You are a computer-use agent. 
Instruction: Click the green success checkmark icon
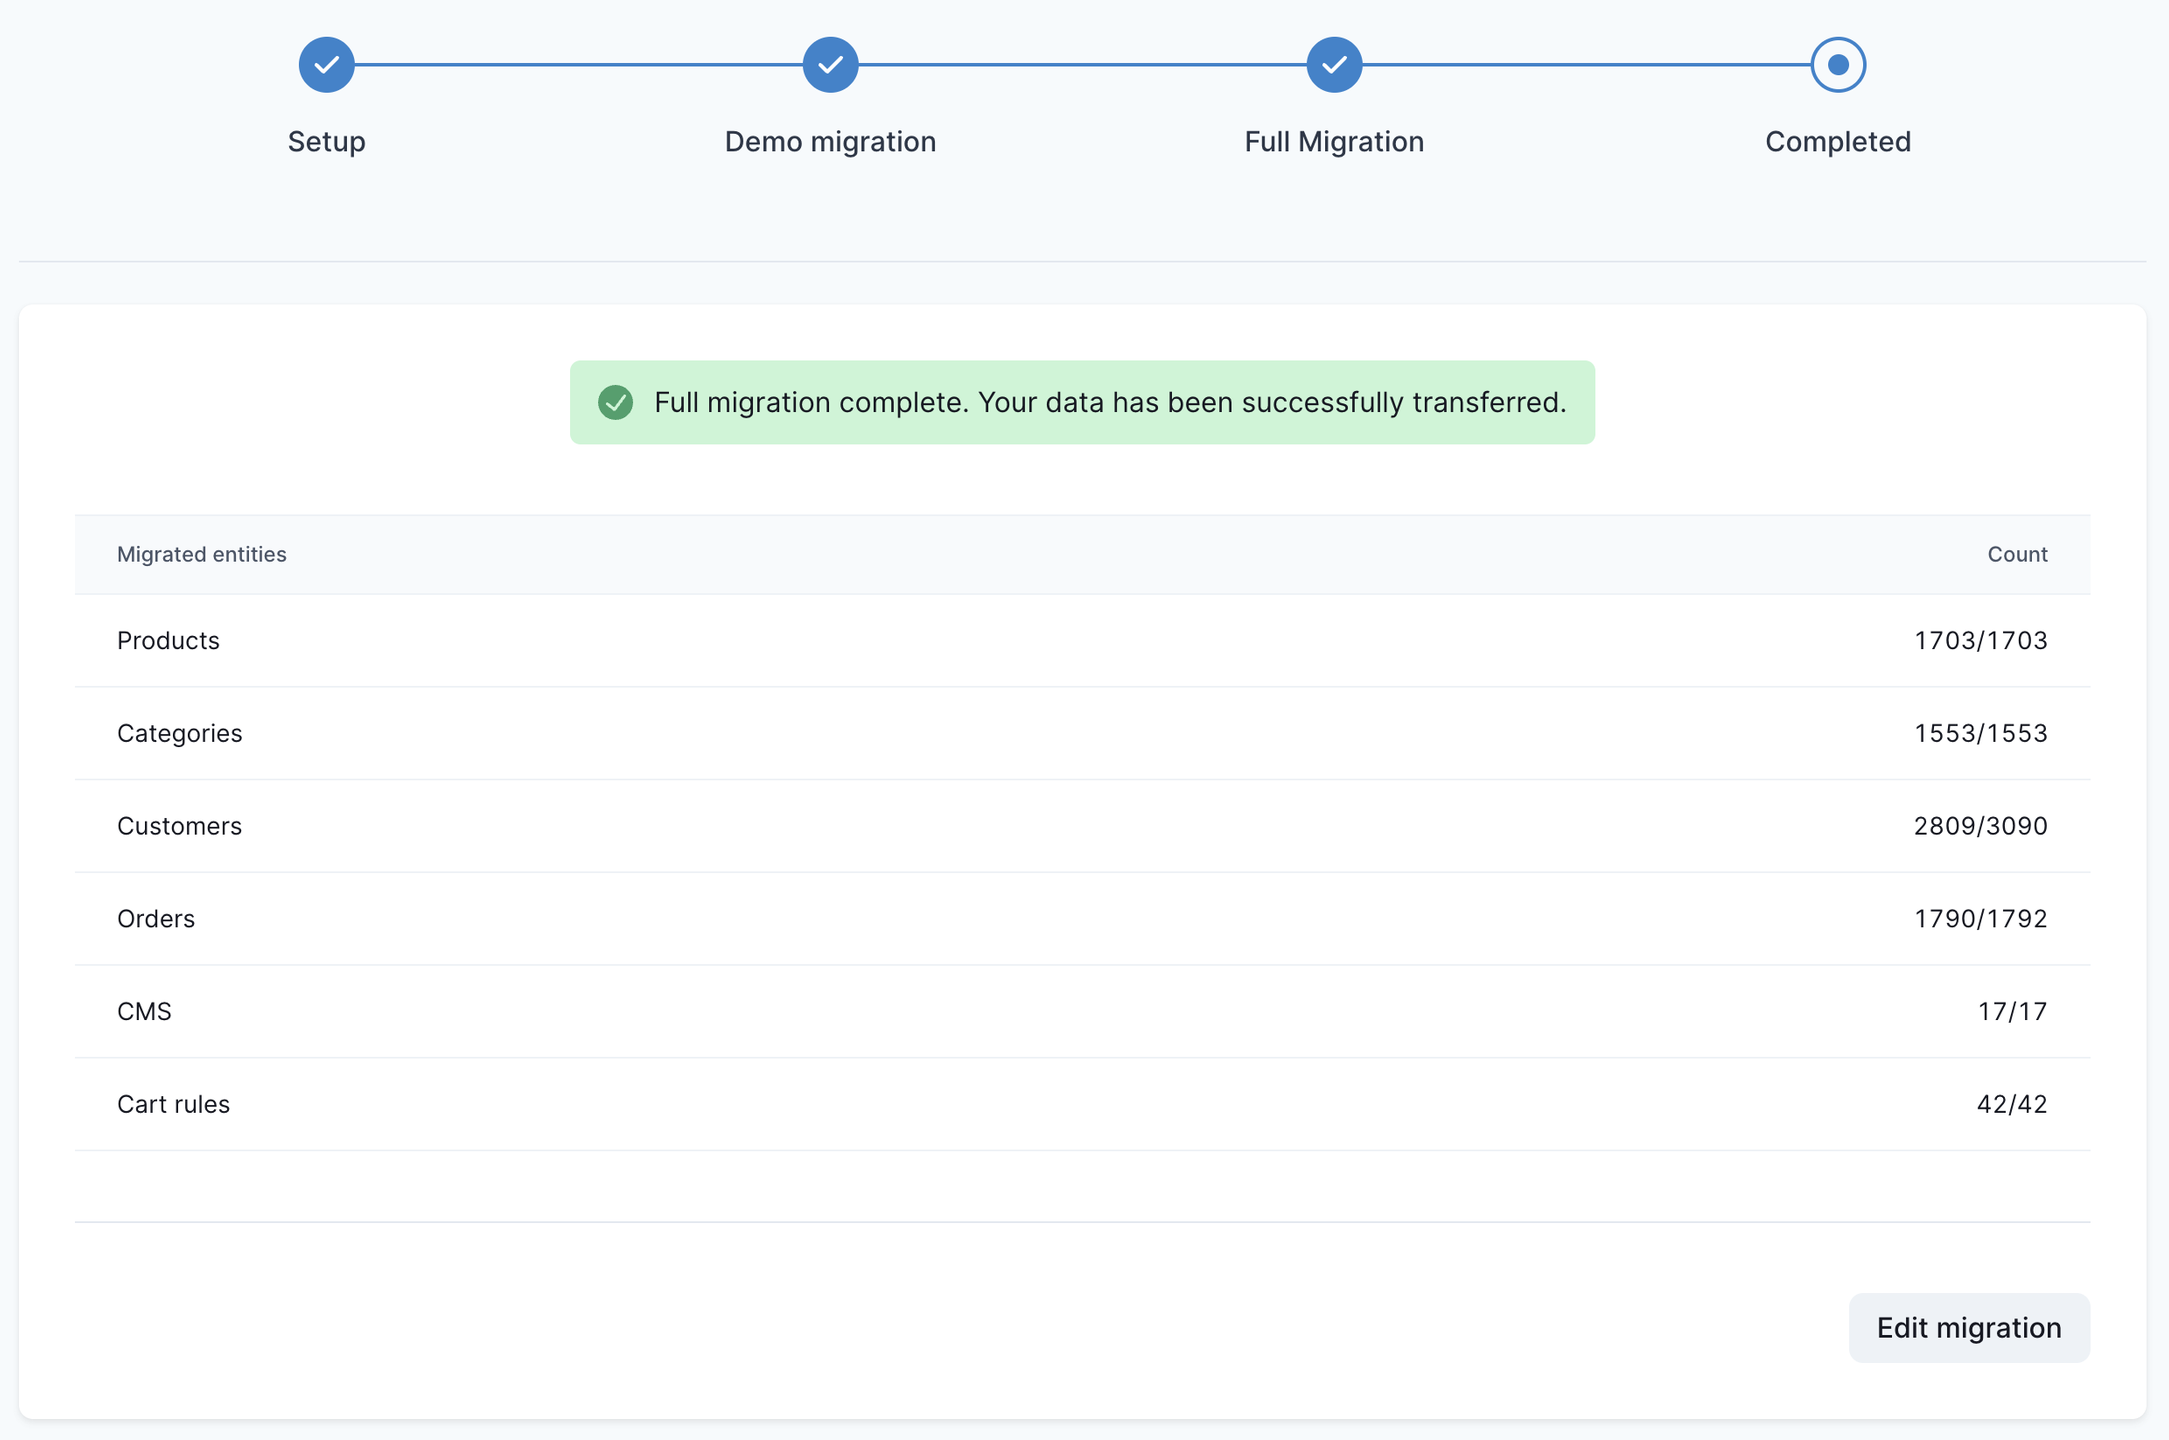tap(615, 402)
